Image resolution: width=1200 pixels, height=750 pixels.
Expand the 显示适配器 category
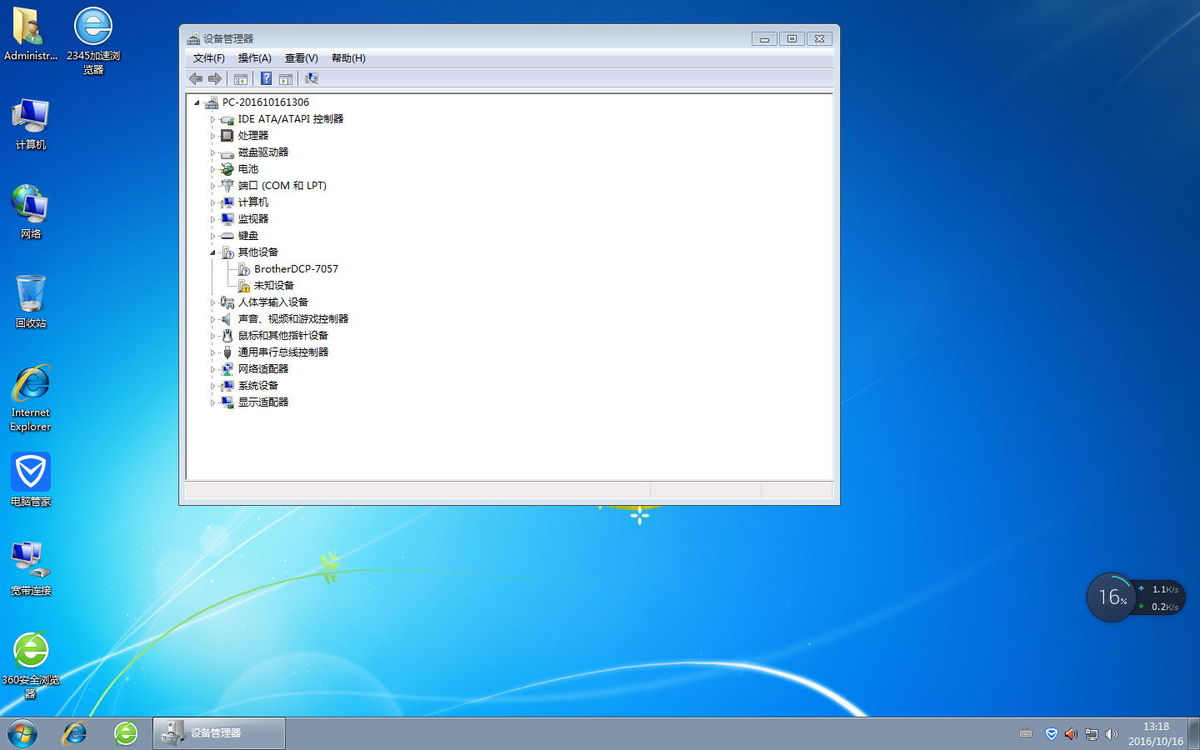(213, 402)
